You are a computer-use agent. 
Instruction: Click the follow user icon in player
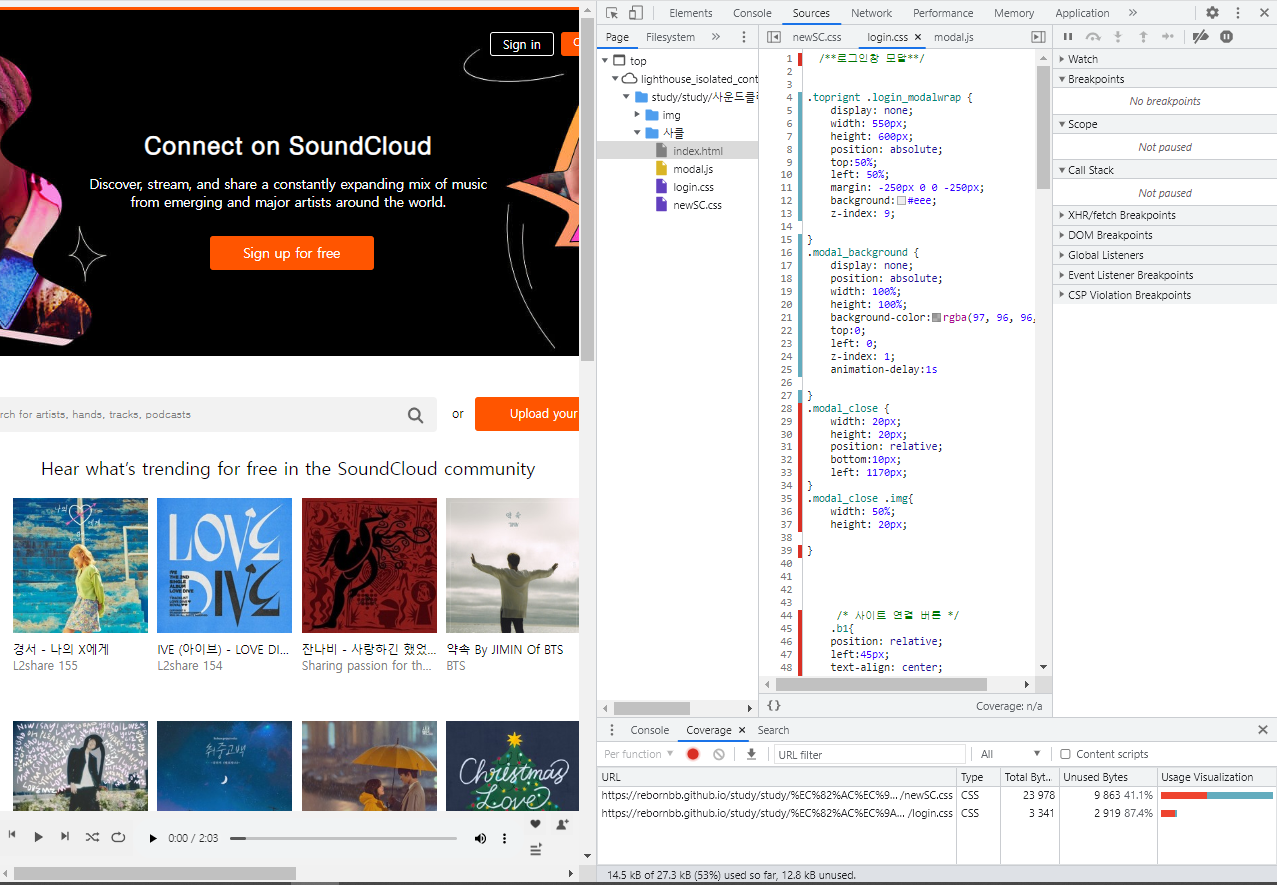(563, 824)
